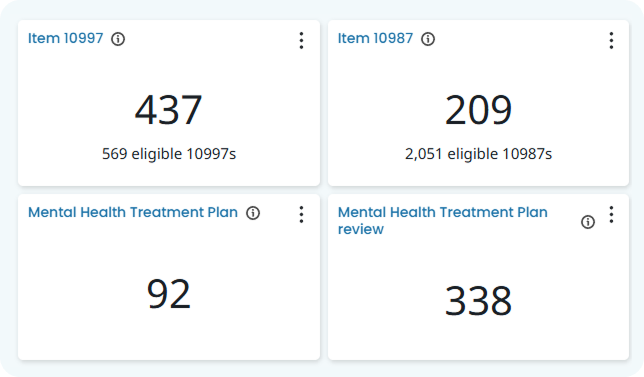Image resolution: width=644 pixels, height=377 pixels.
Task: Click the 92 treatment plan count
Action: pyautogui.click(x=169, y=294)
